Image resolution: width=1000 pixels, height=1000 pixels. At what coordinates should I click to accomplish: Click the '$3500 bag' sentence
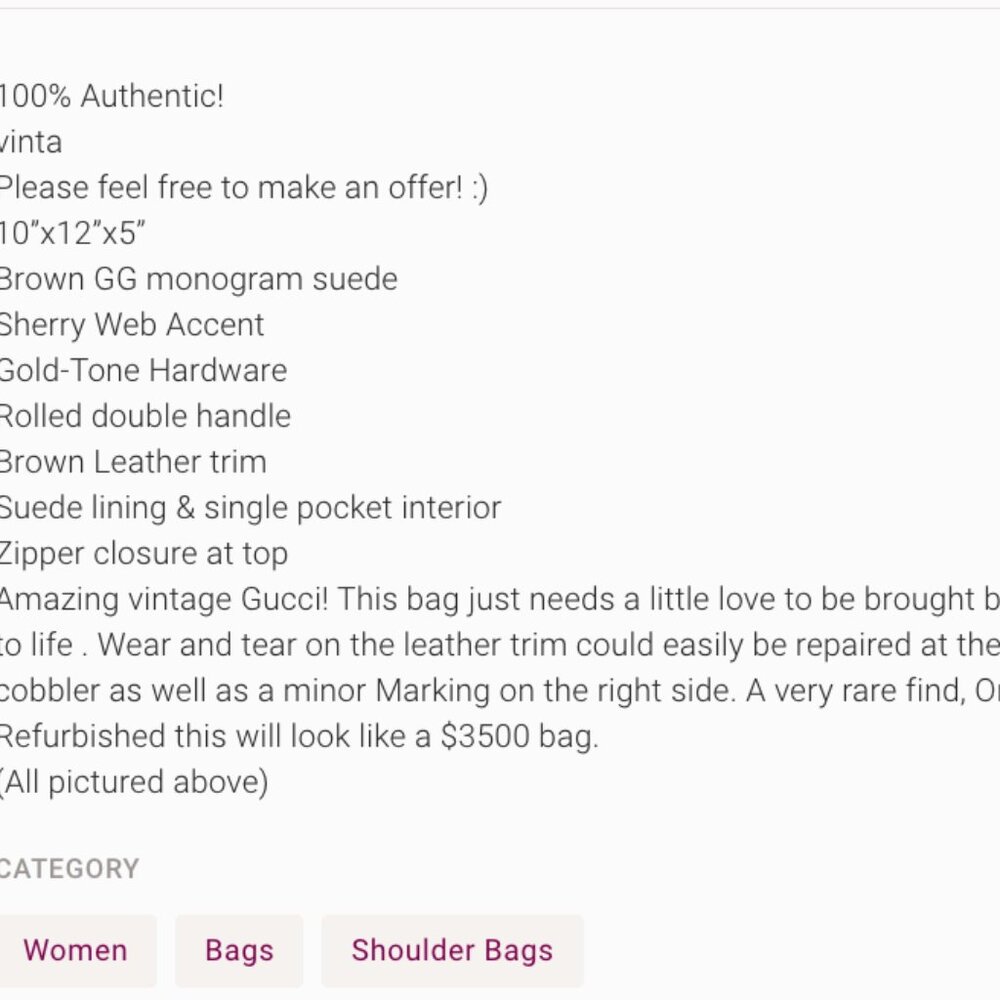(x=299, y=737)
